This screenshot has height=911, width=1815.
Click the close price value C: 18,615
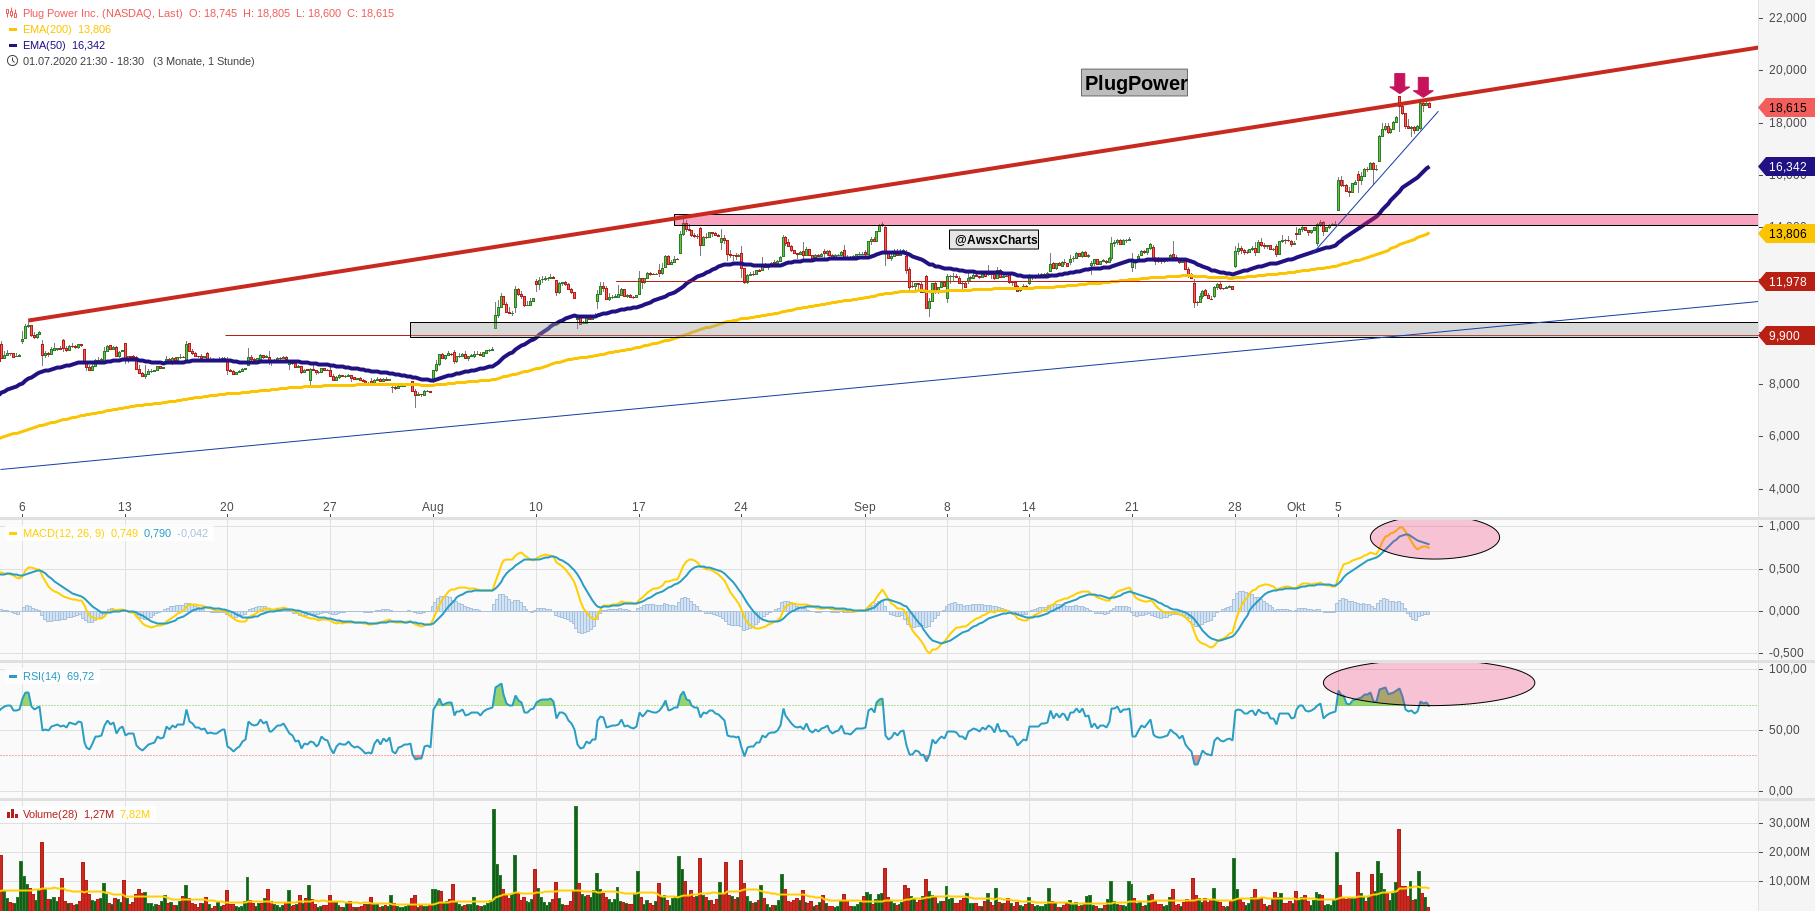click(x=370, y=13)
